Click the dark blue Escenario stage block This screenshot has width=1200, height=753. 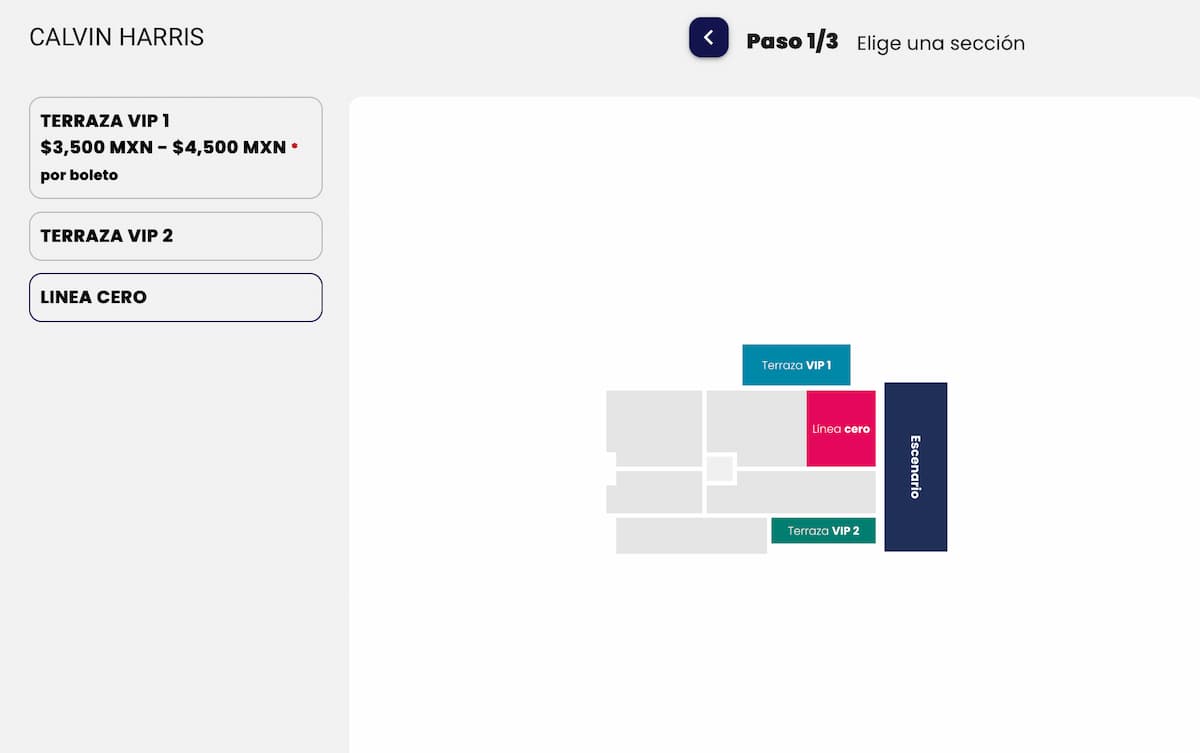coord(915,466)
